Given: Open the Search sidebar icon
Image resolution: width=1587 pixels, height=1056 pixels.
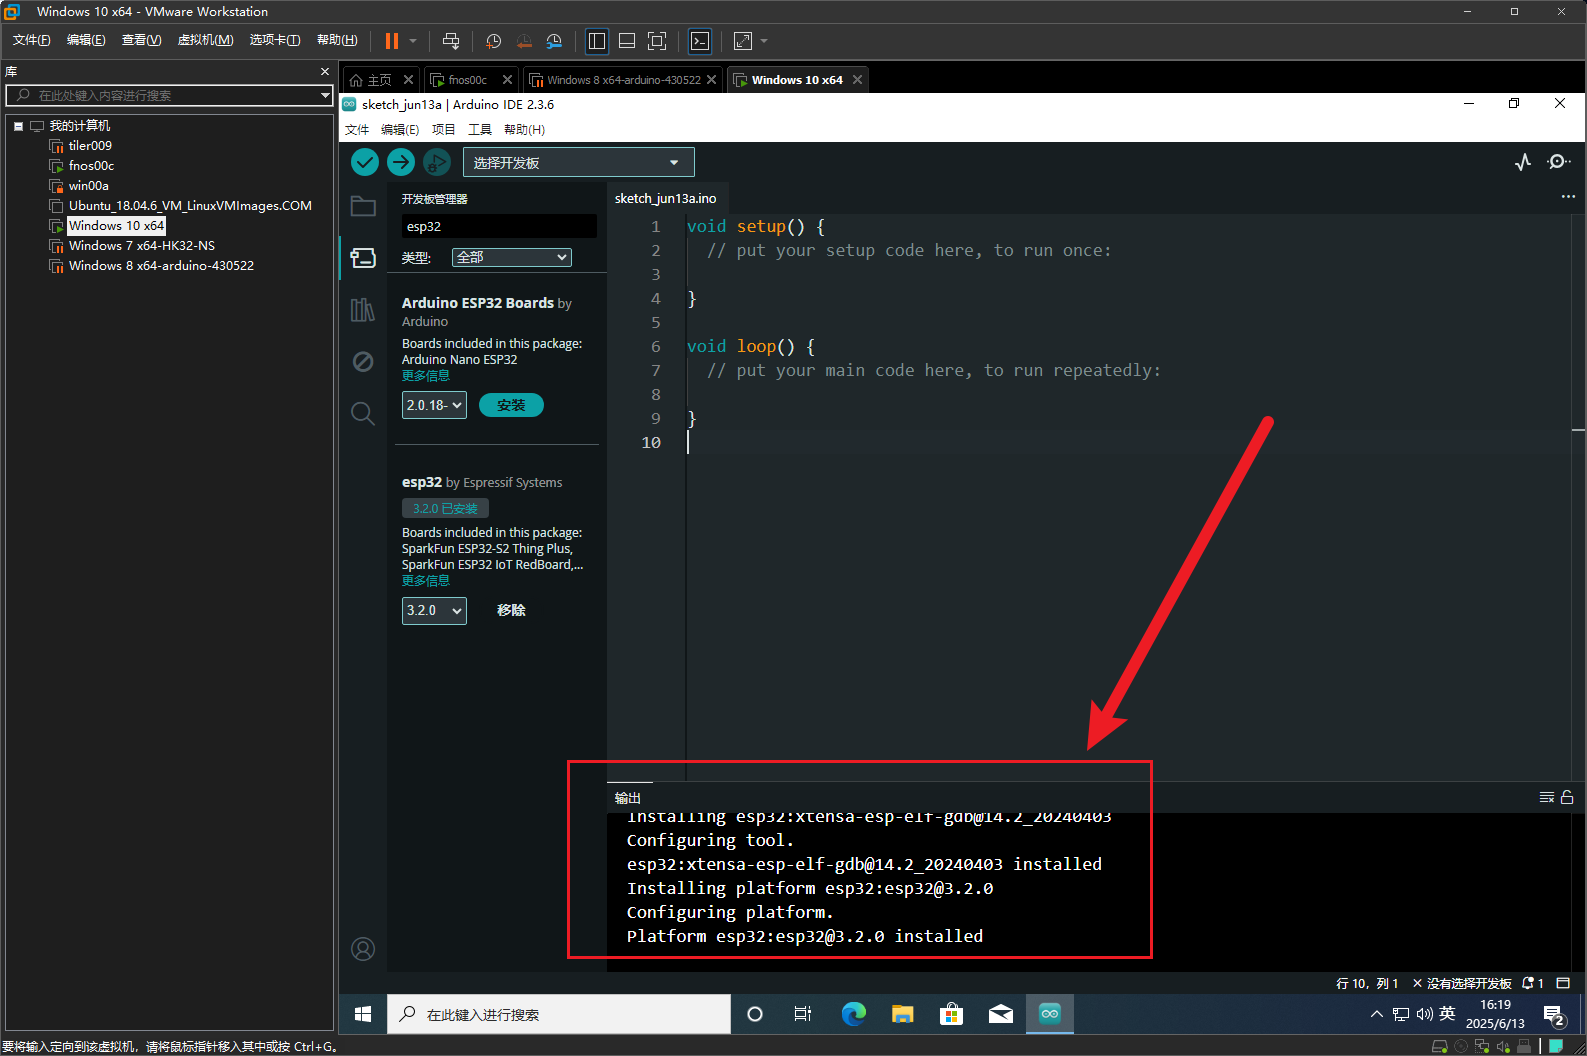Looking at the screenshot, I should click(x=363, y=413).
